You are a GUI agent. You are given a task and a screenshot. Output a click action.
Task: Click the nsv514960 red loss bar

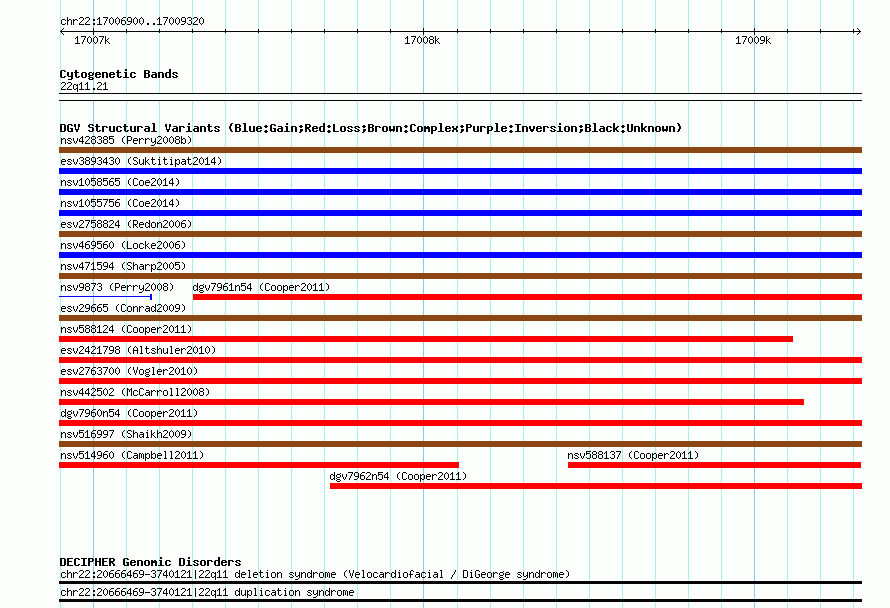click(259, 465)
